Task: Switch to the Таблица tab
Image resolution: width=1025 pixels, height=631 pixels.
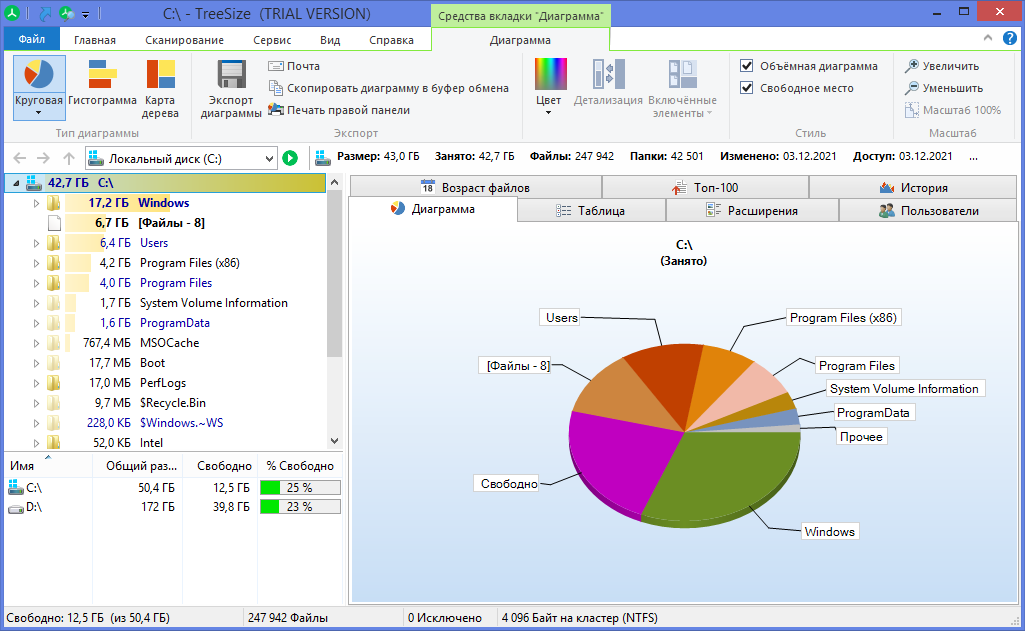Action: (x=591, y=211)
